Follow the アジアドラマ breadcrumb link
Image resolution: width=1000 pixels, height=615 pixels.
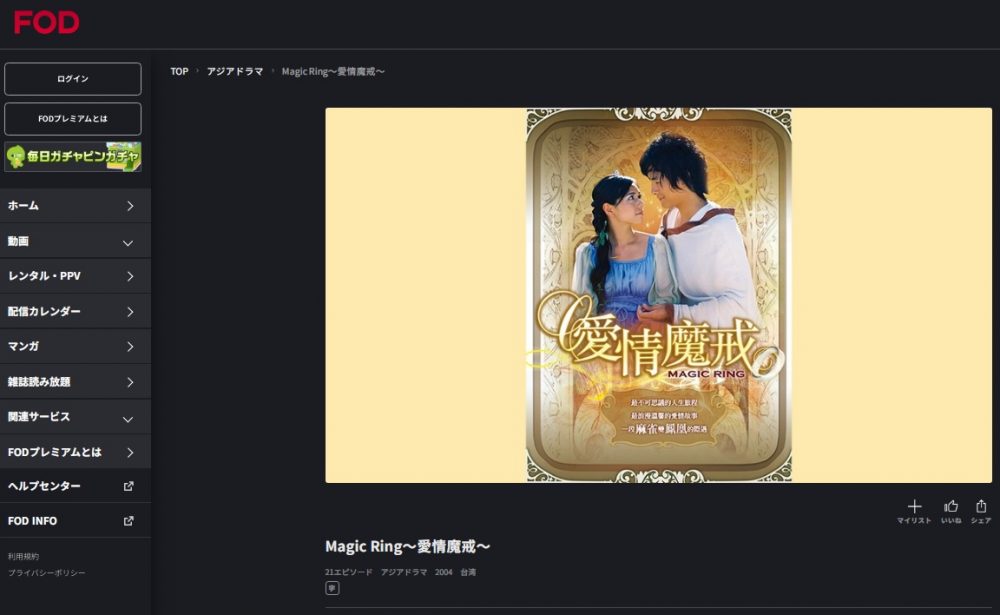[x=235, y=71]
